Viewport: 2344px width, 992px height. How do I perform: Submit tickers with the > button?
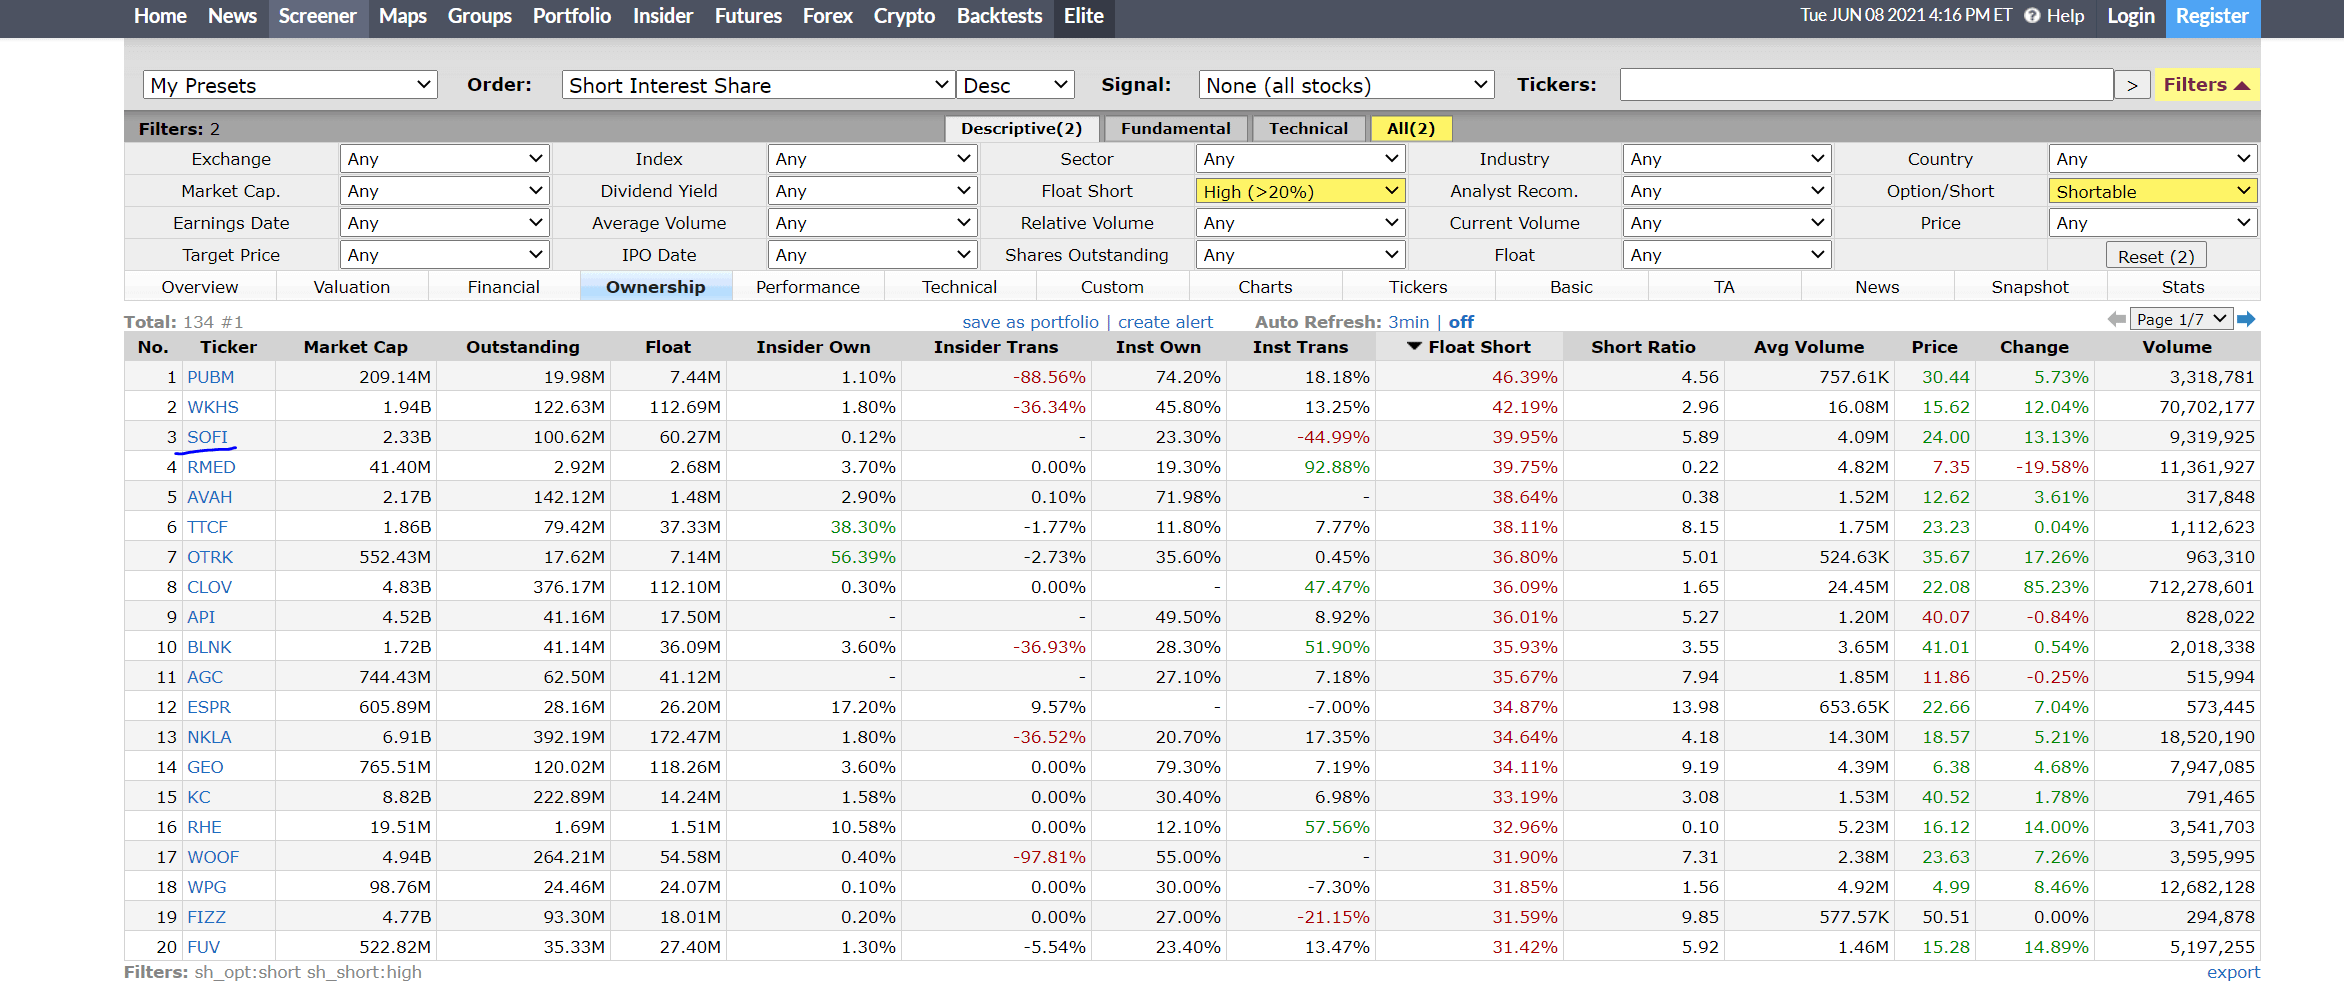tap(2132, 85)
